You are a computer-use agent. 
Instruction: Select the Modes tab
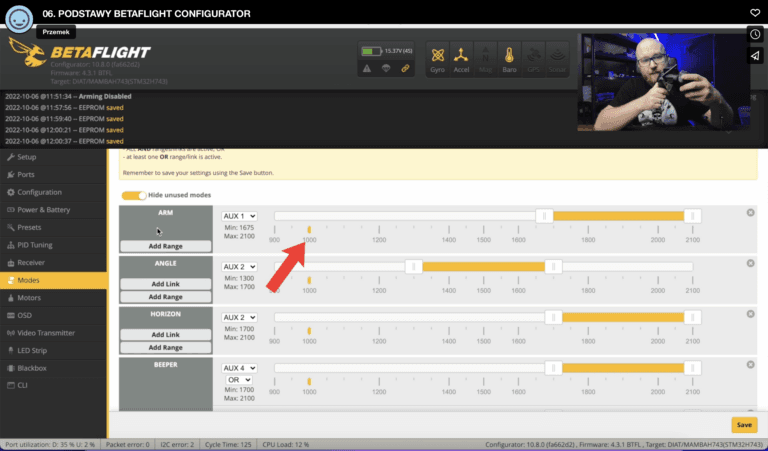pos(53,281)
